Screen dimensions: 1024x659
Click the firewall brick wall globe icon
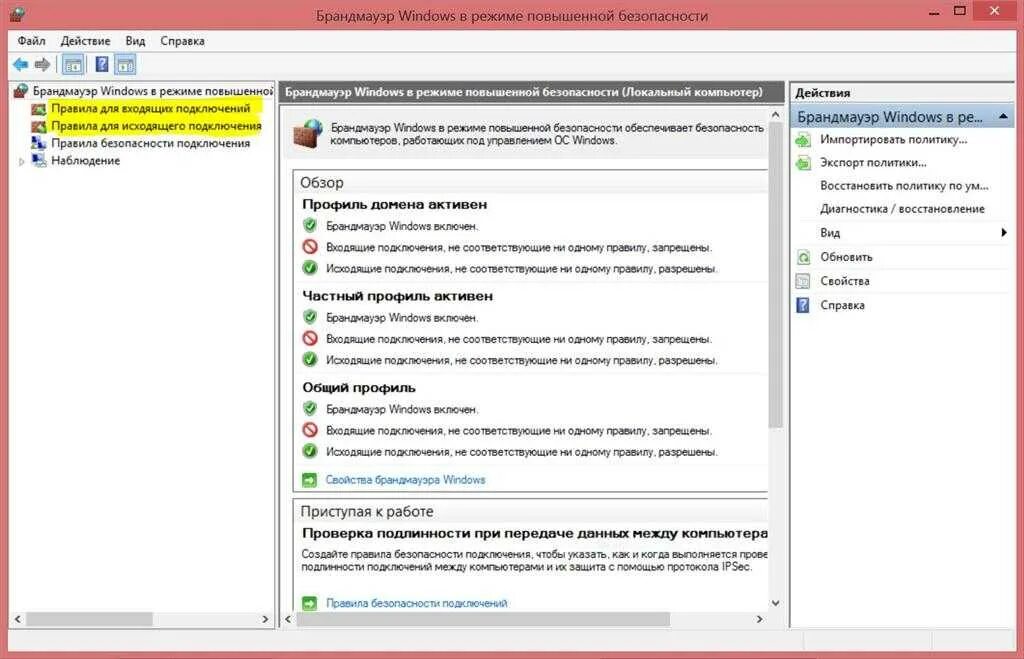point(308,133)
